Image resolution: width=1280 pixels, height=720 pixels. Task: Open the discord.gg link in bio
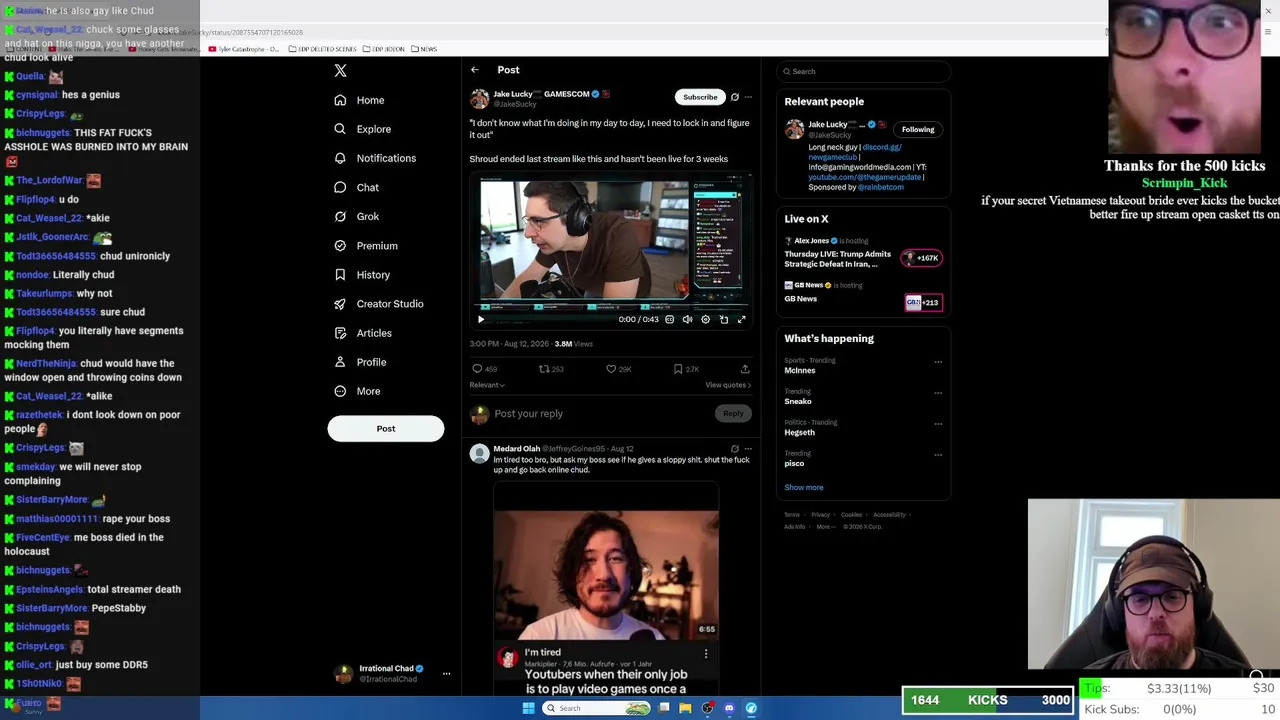(x=882, y=147)
